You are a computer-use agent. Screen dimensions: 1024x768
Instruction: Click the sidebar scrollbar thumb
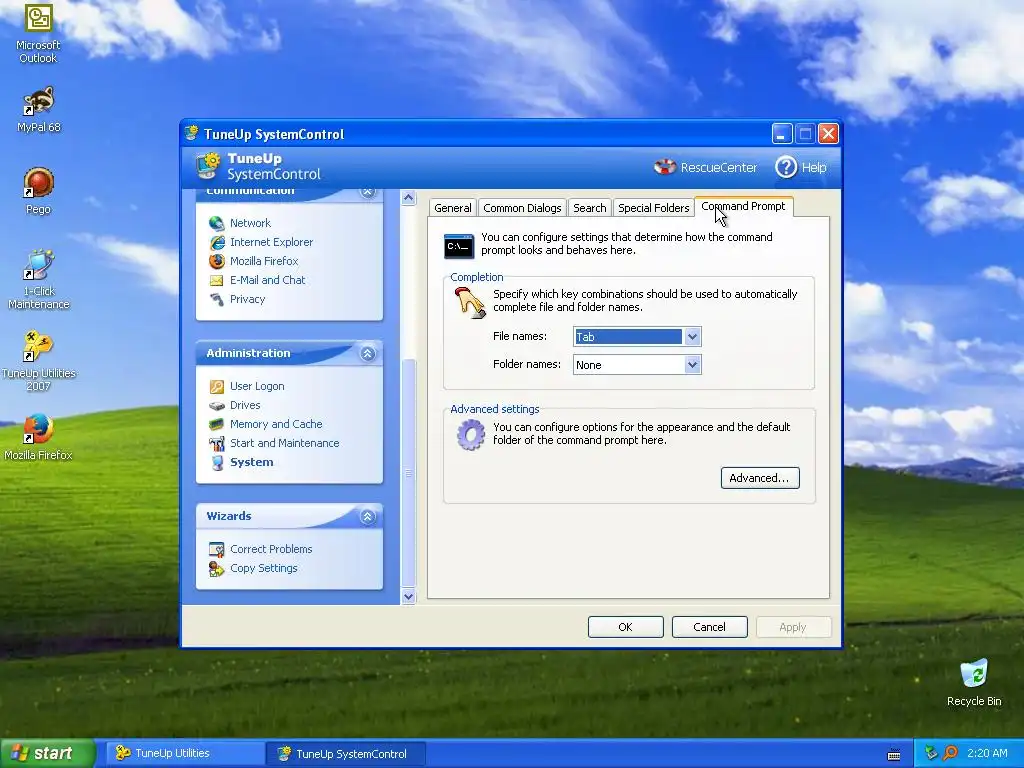point(408,472)
